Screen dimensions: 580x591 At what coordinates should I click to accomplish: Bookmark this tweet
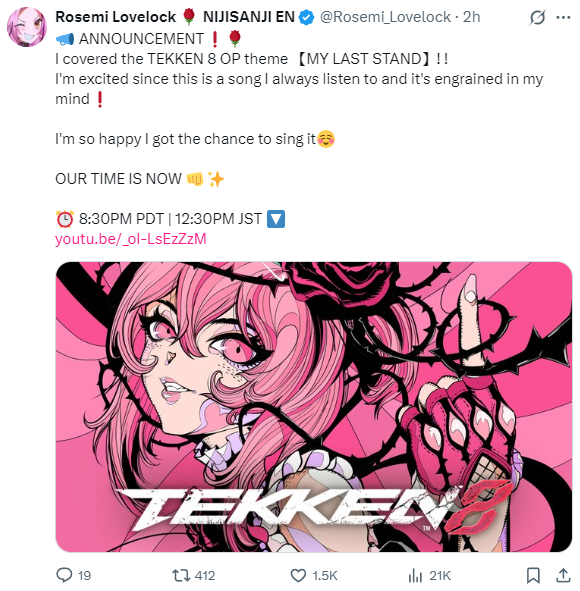[533, 576]
